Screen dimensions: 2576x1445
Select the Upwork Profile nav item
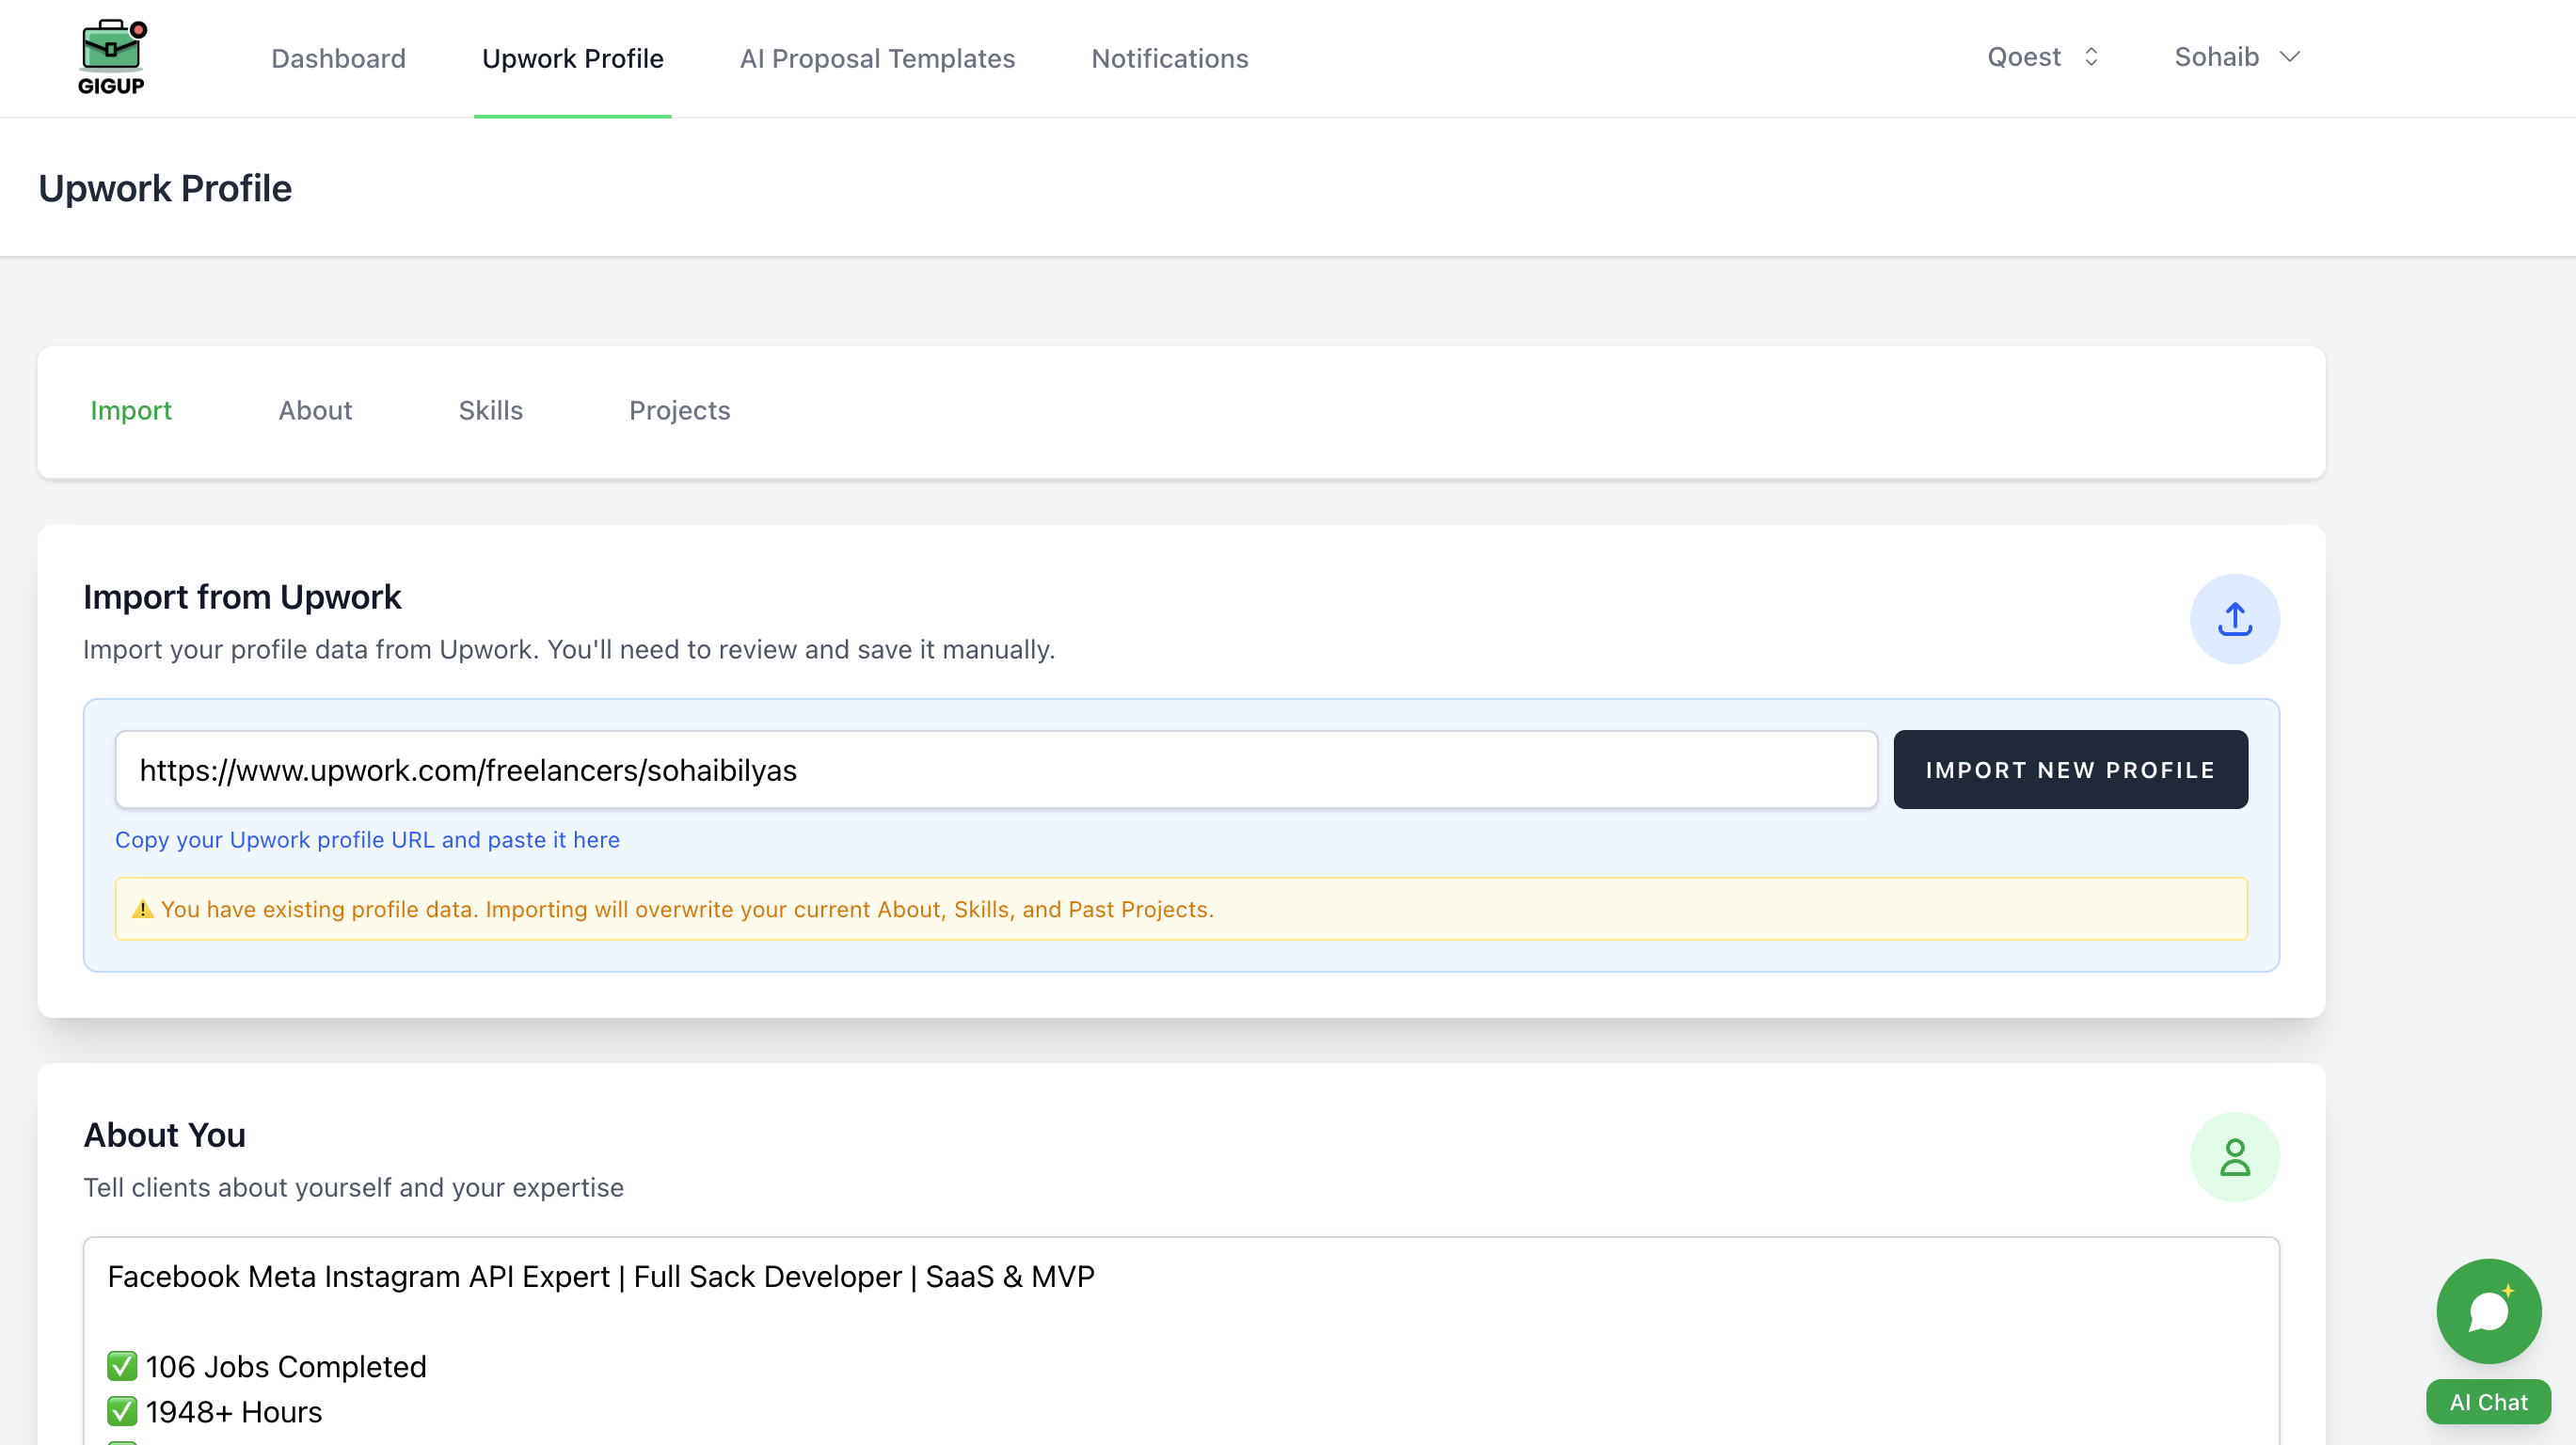pyautogui.click(x=572, y=58)
